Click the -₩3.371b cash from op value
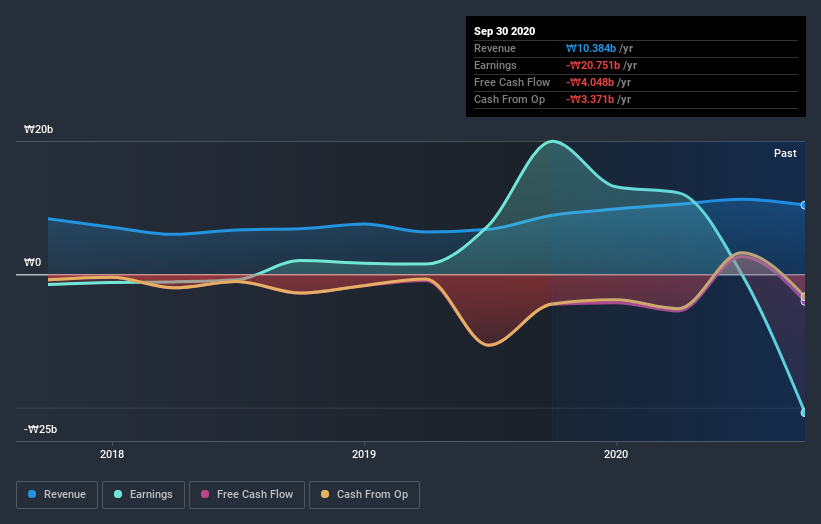Viewport: 821px width, 524px height. [x=590, y=99]
